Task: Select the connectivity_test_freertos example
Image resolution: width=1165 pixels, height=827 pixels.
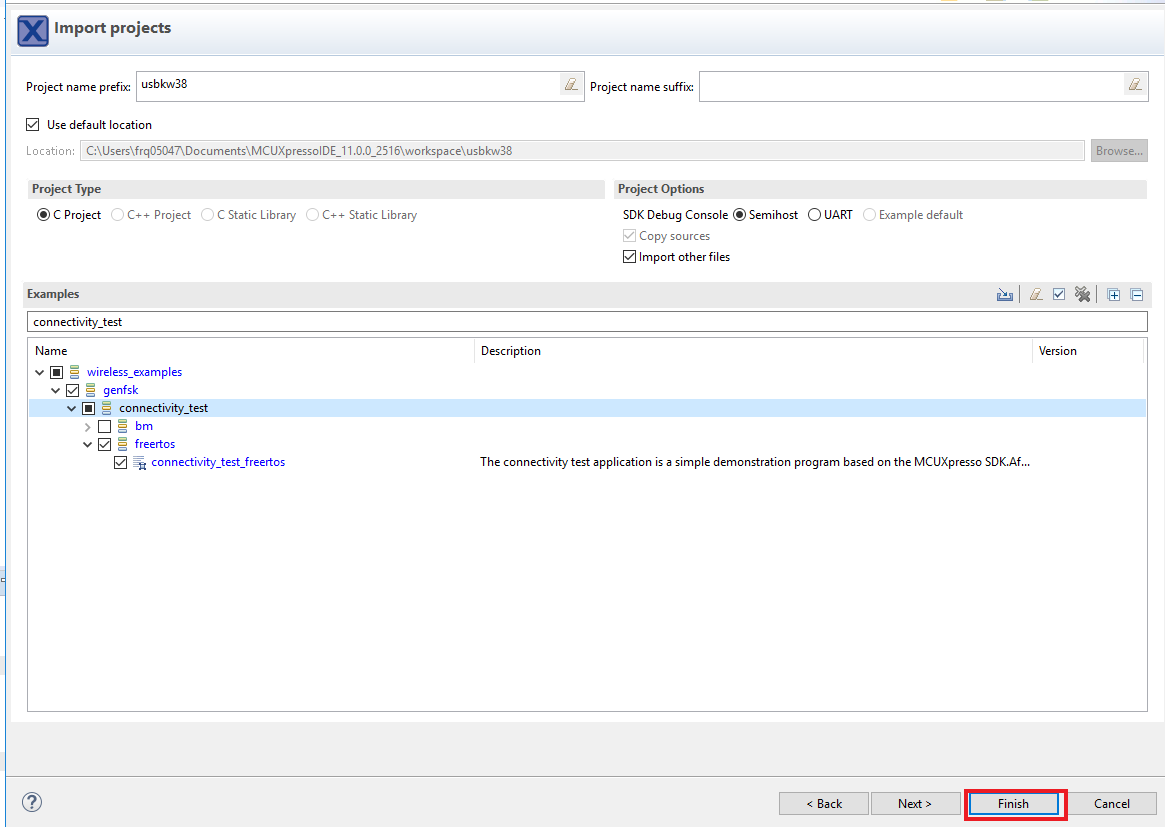Action: [218, 462]
